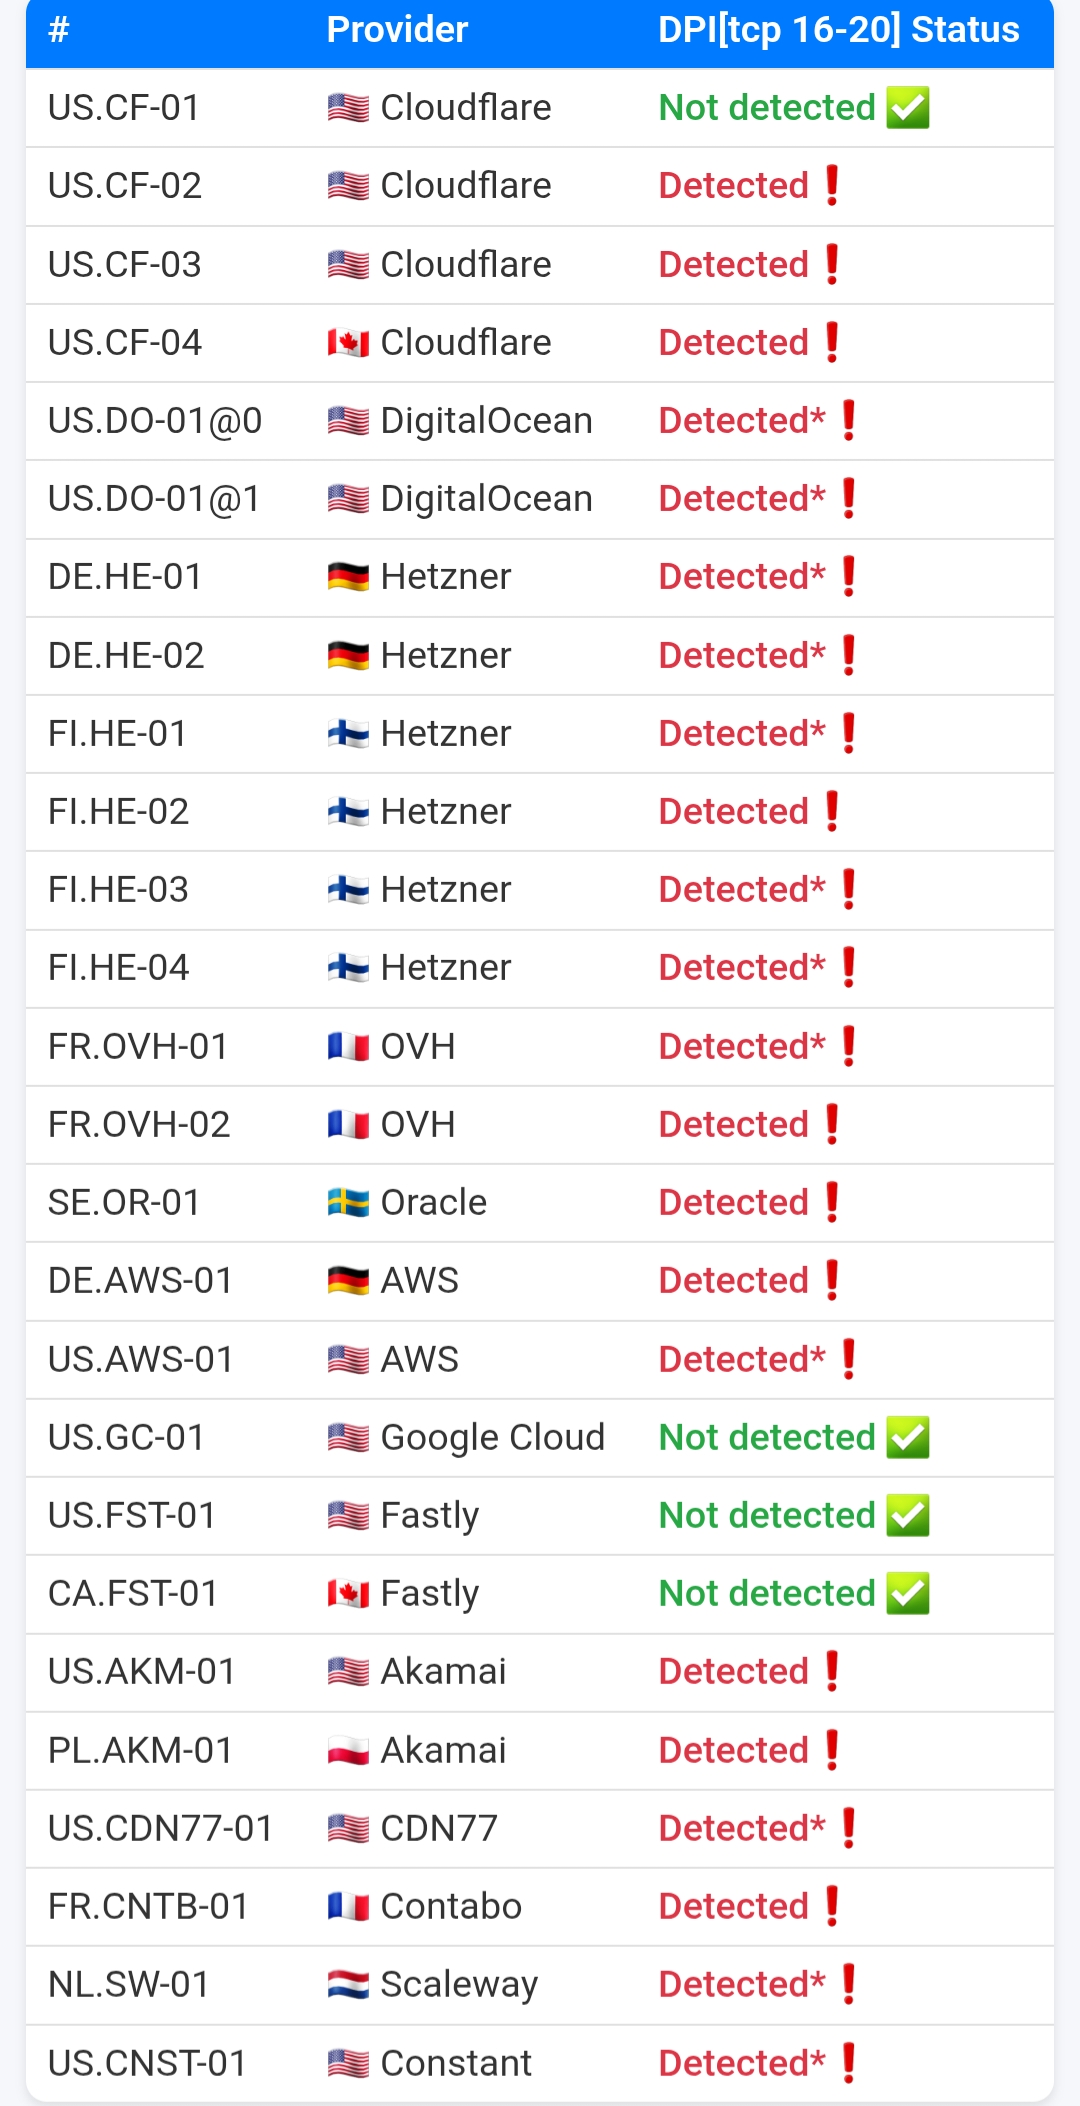Image resolution: width=1080 pixels, height=2106 pixels.
Task: Click the # column header
Action: [59, 30]
